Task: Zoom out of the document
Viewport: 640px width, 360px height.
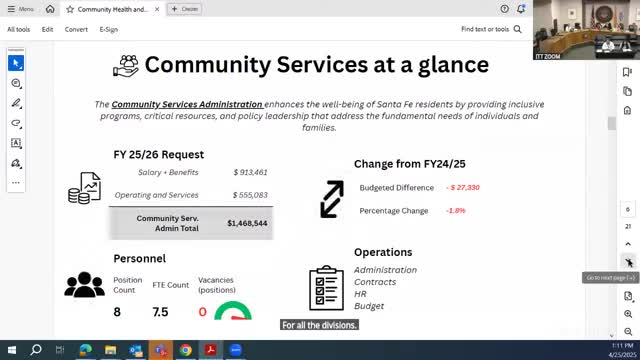Action: (628, 331)
